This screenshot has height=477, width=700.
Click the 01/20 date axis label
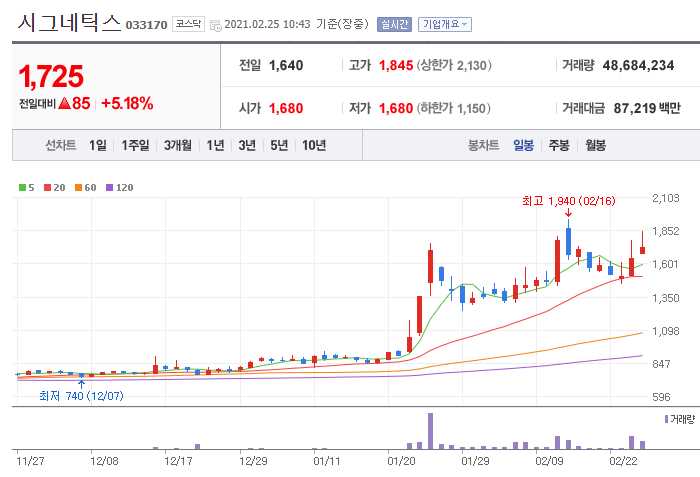tap(401, 461)
